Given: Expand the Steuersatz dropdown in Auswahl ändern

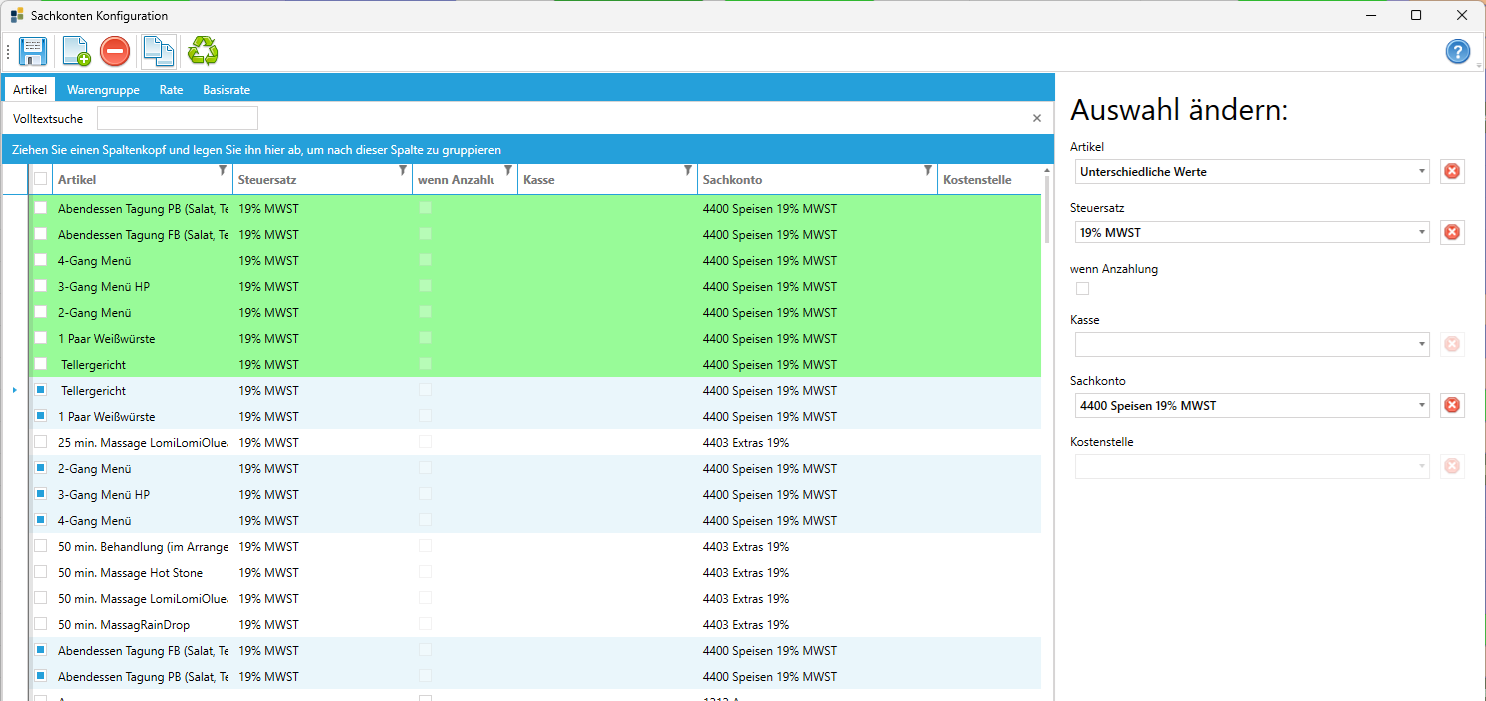Looking at the screenshot, I should tap(1422, 233).
